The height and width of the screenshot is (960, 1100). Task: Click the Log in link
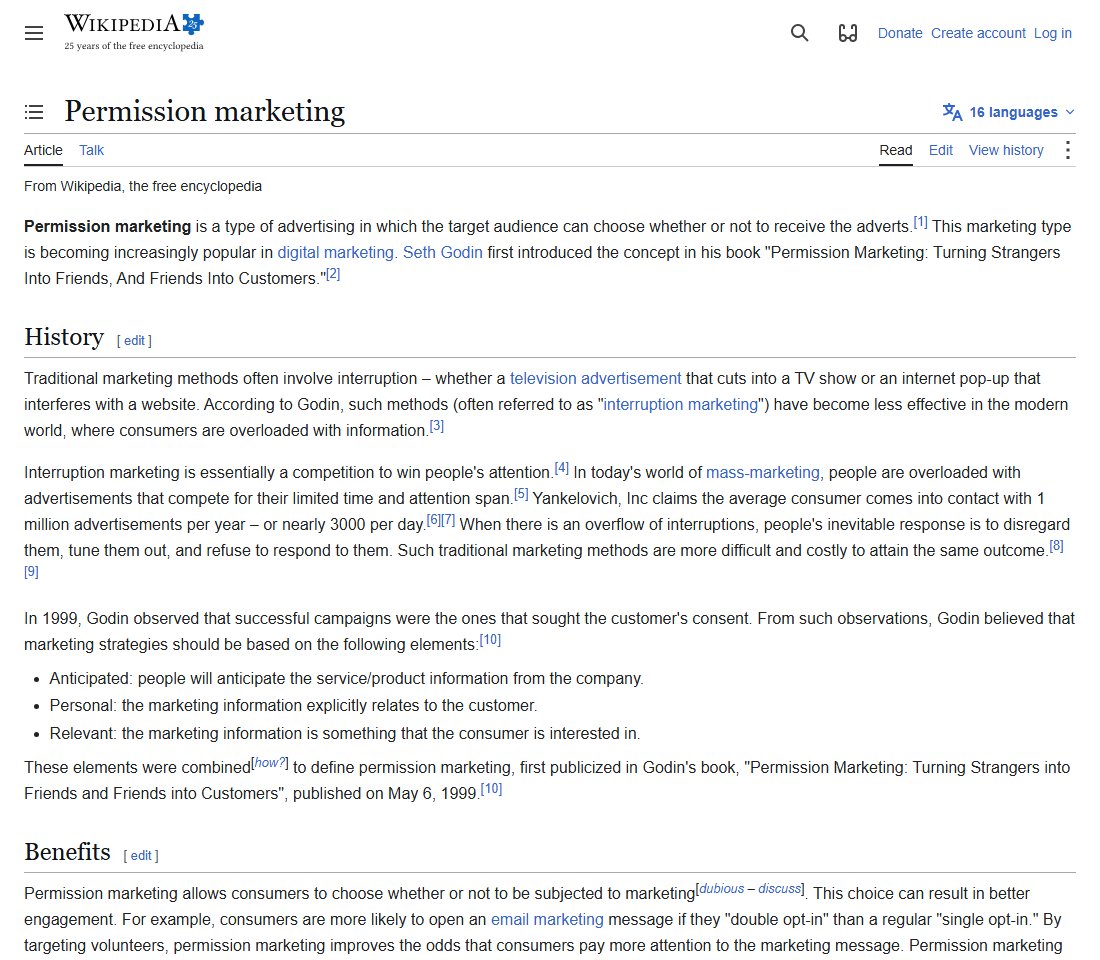tap(1052, 33)
